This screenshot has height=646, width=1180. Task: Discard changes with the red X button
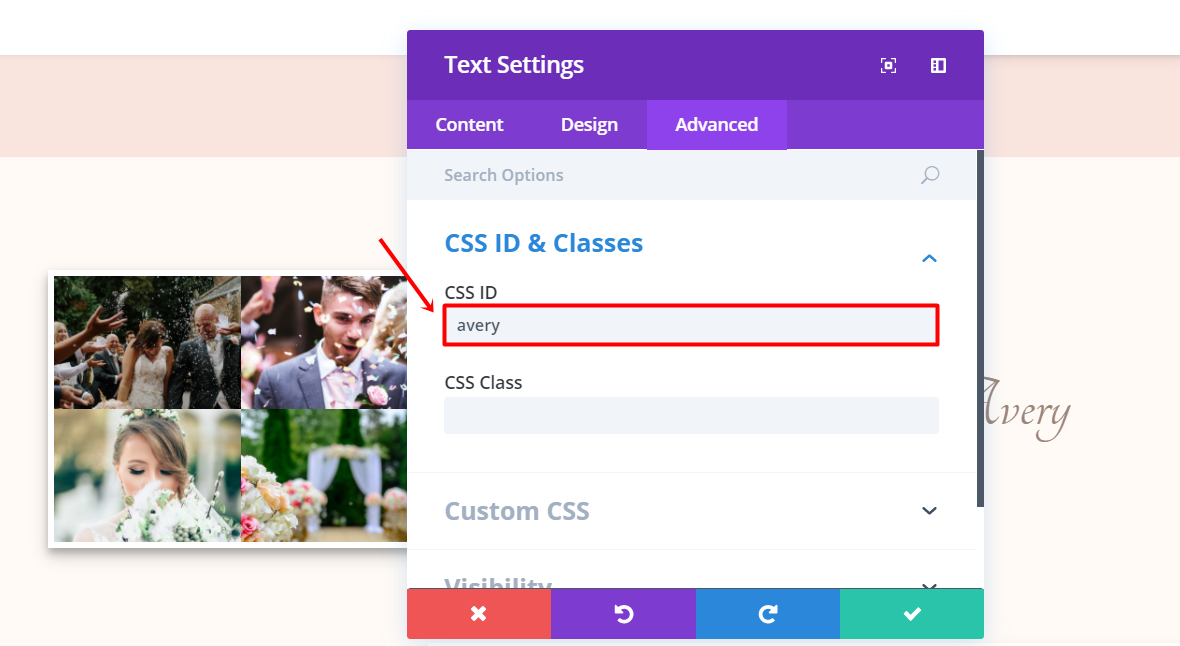coord(479,614)
